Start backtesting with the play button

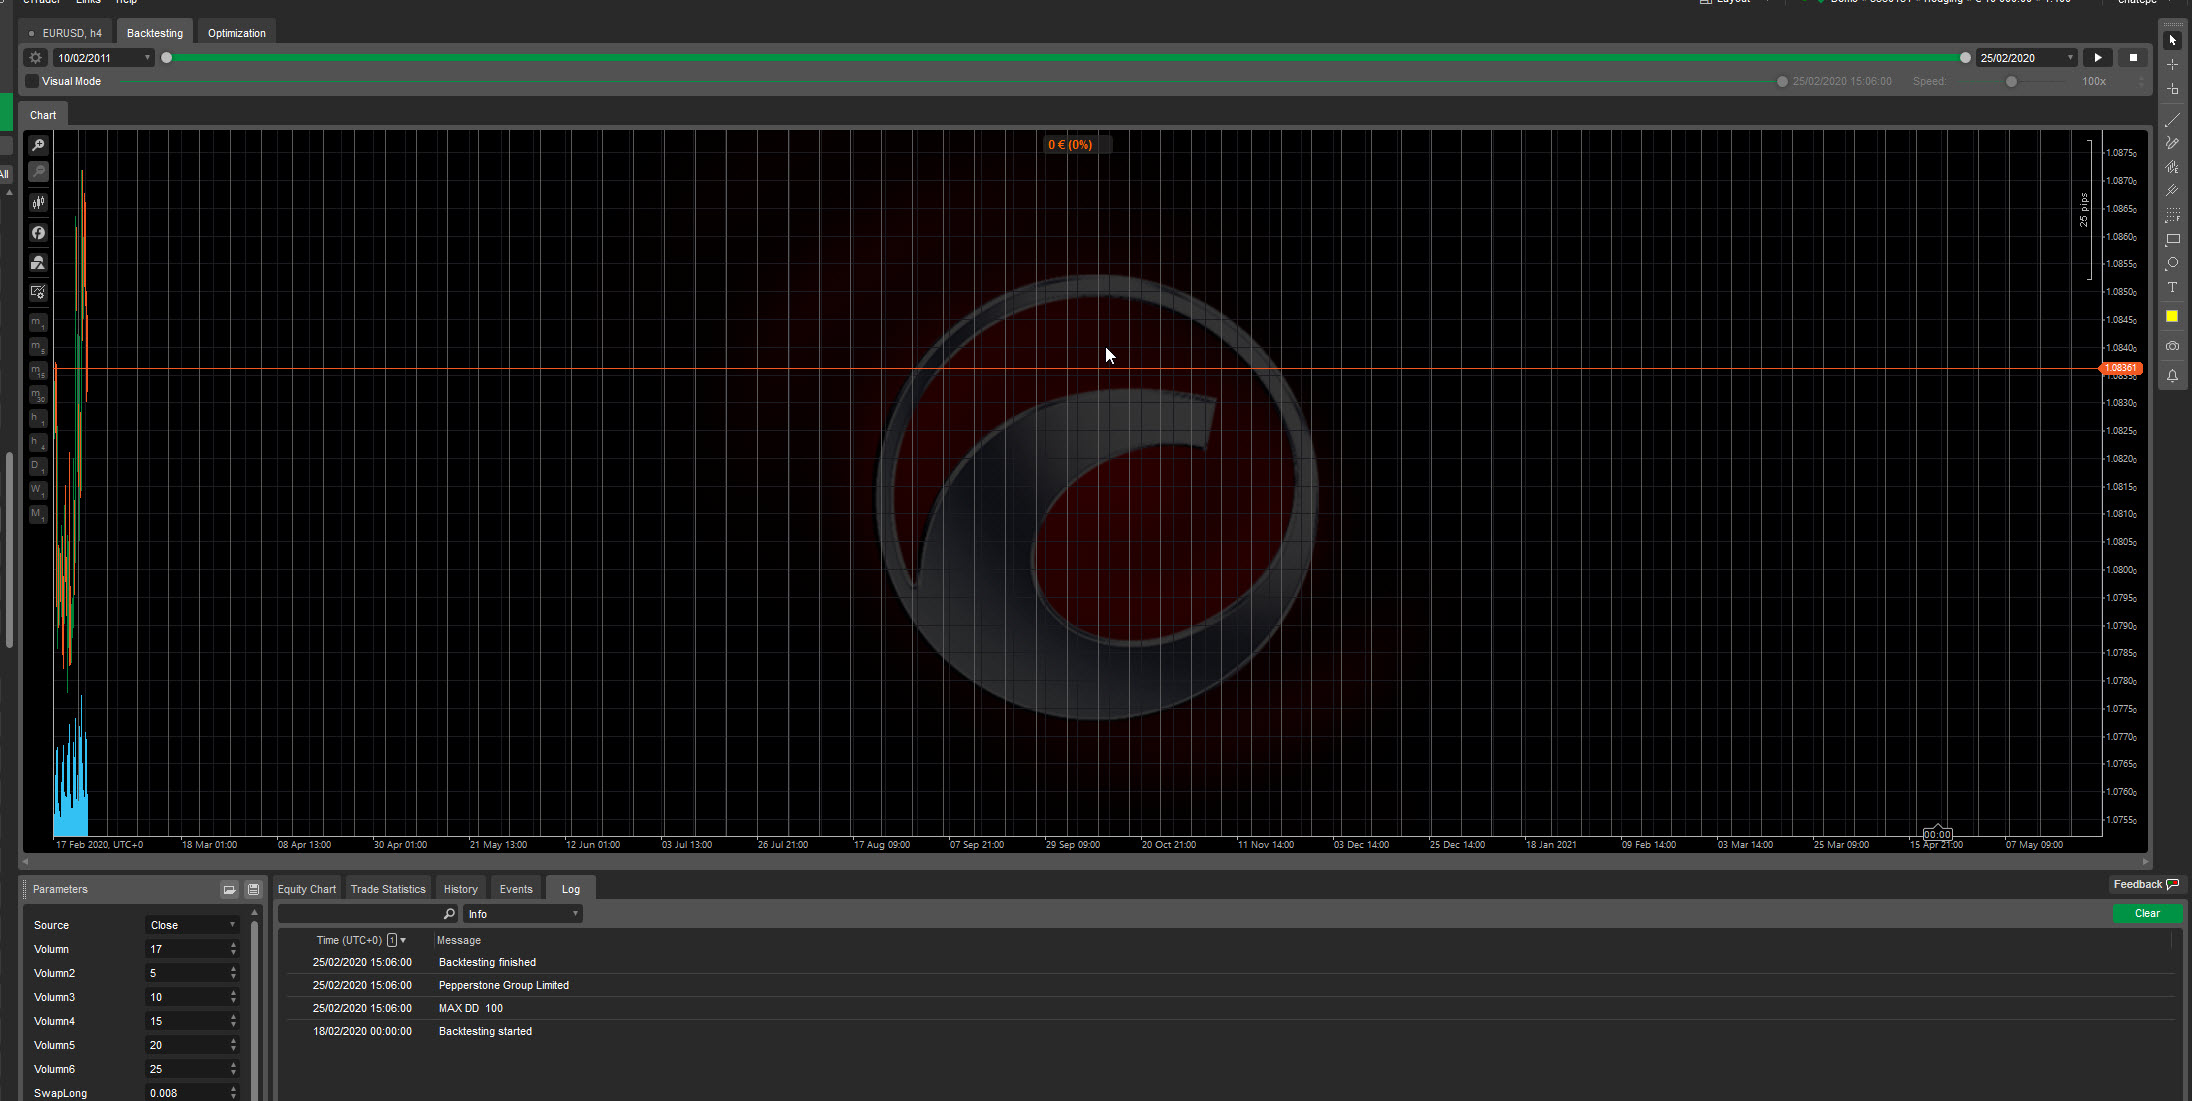click(2098, 58)
